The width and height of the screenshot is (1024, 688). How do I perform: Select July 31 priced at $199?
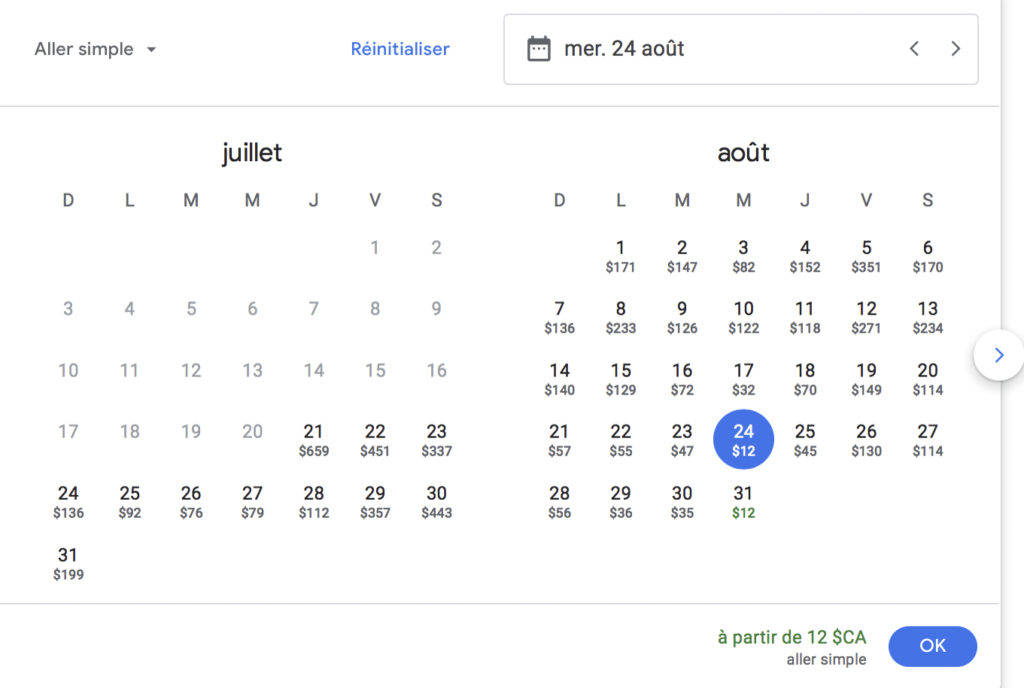(x=68, y=563)
